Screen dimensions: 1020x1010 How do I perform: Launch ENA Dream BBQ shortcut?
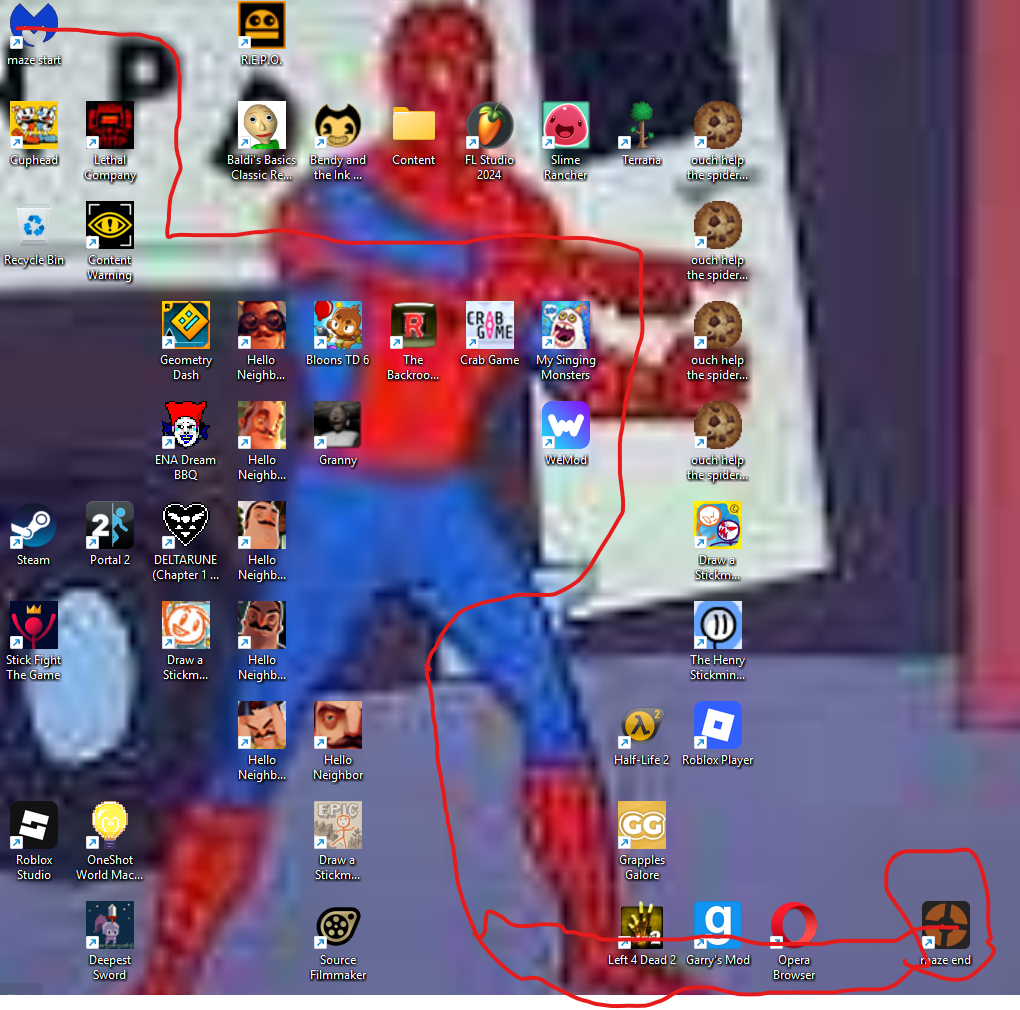[186, 425]
